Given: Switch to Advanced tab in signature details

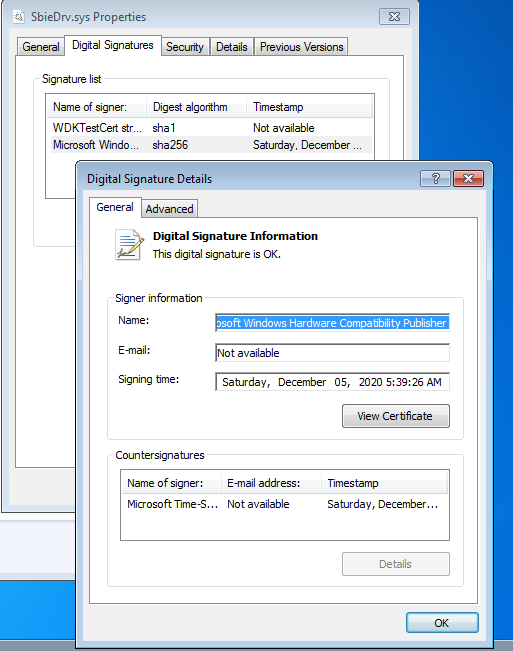Looking at the screenshot, I should coord(169,208).
